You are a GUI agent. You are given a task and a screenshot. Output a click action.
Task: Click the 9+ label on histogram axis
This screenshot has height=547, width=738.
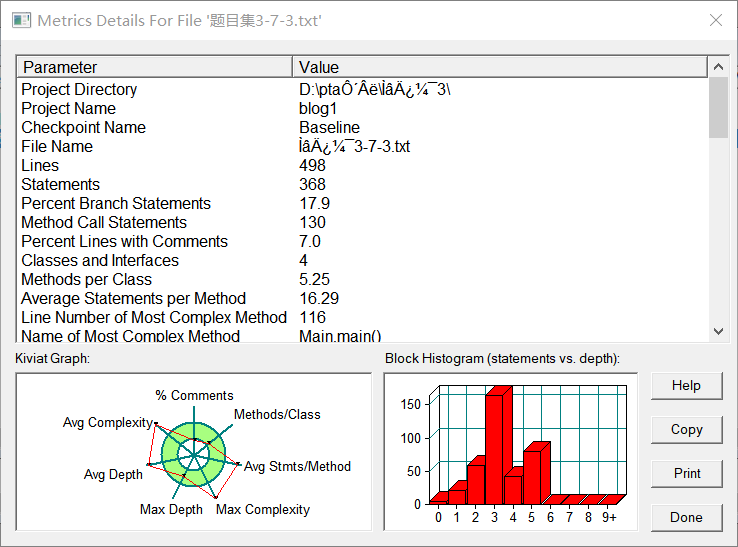pos(609,517)
